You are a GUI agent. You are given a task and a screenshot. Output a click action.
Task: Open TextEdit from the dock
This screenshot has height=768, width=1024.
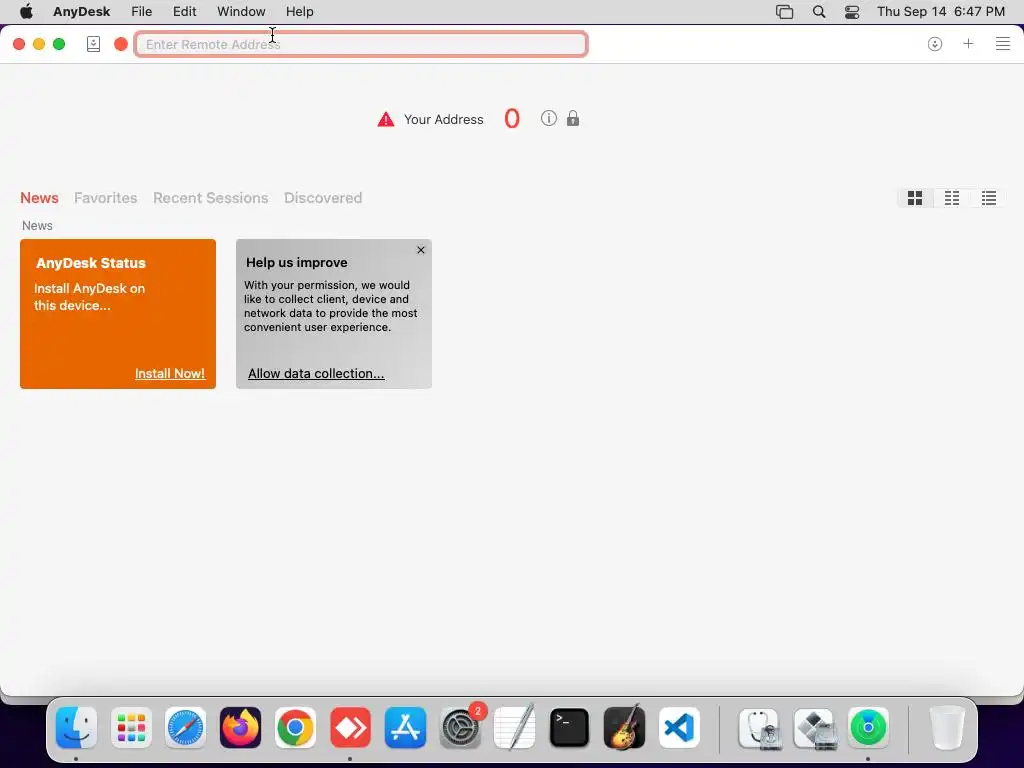click(x=515, y=728)
